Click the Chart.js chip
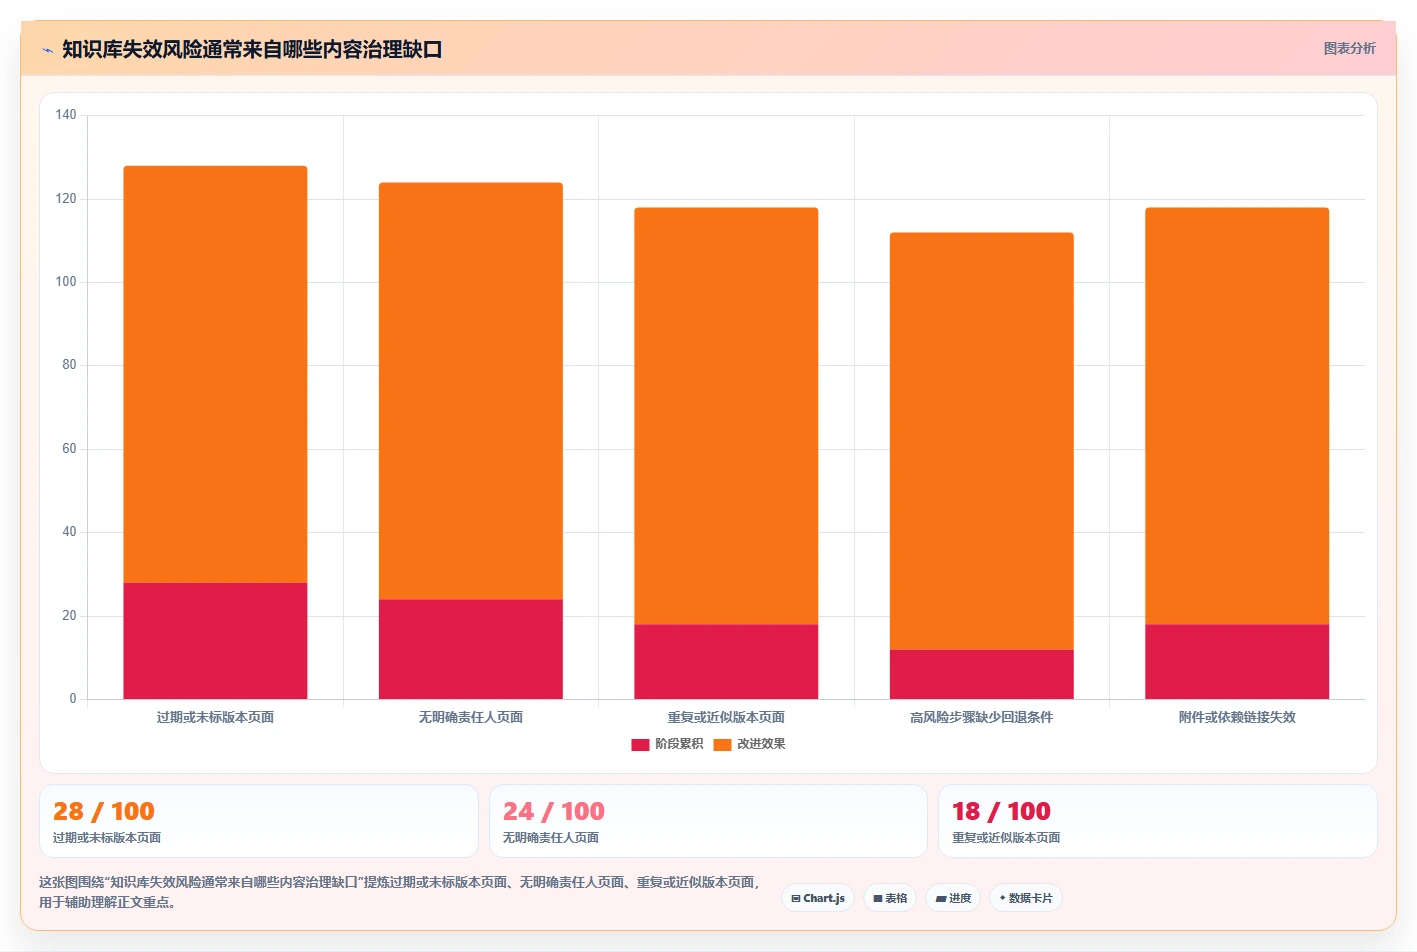Screen dimensions: 1417x952 818,898
